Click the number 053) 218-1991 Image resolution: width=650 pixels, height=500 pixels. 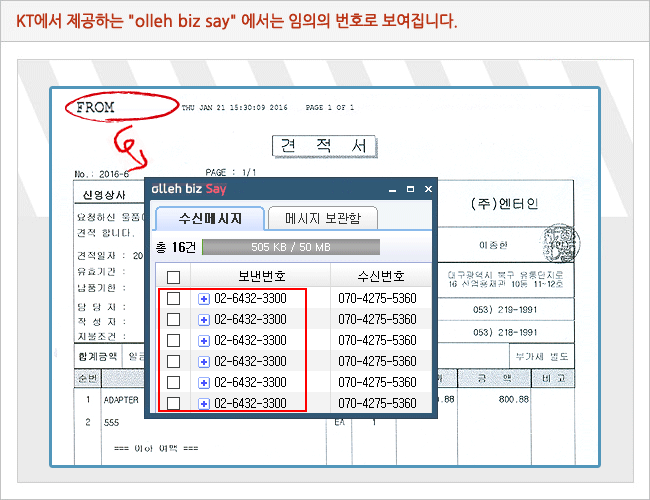pyautogui.click(x=505, y=333)
